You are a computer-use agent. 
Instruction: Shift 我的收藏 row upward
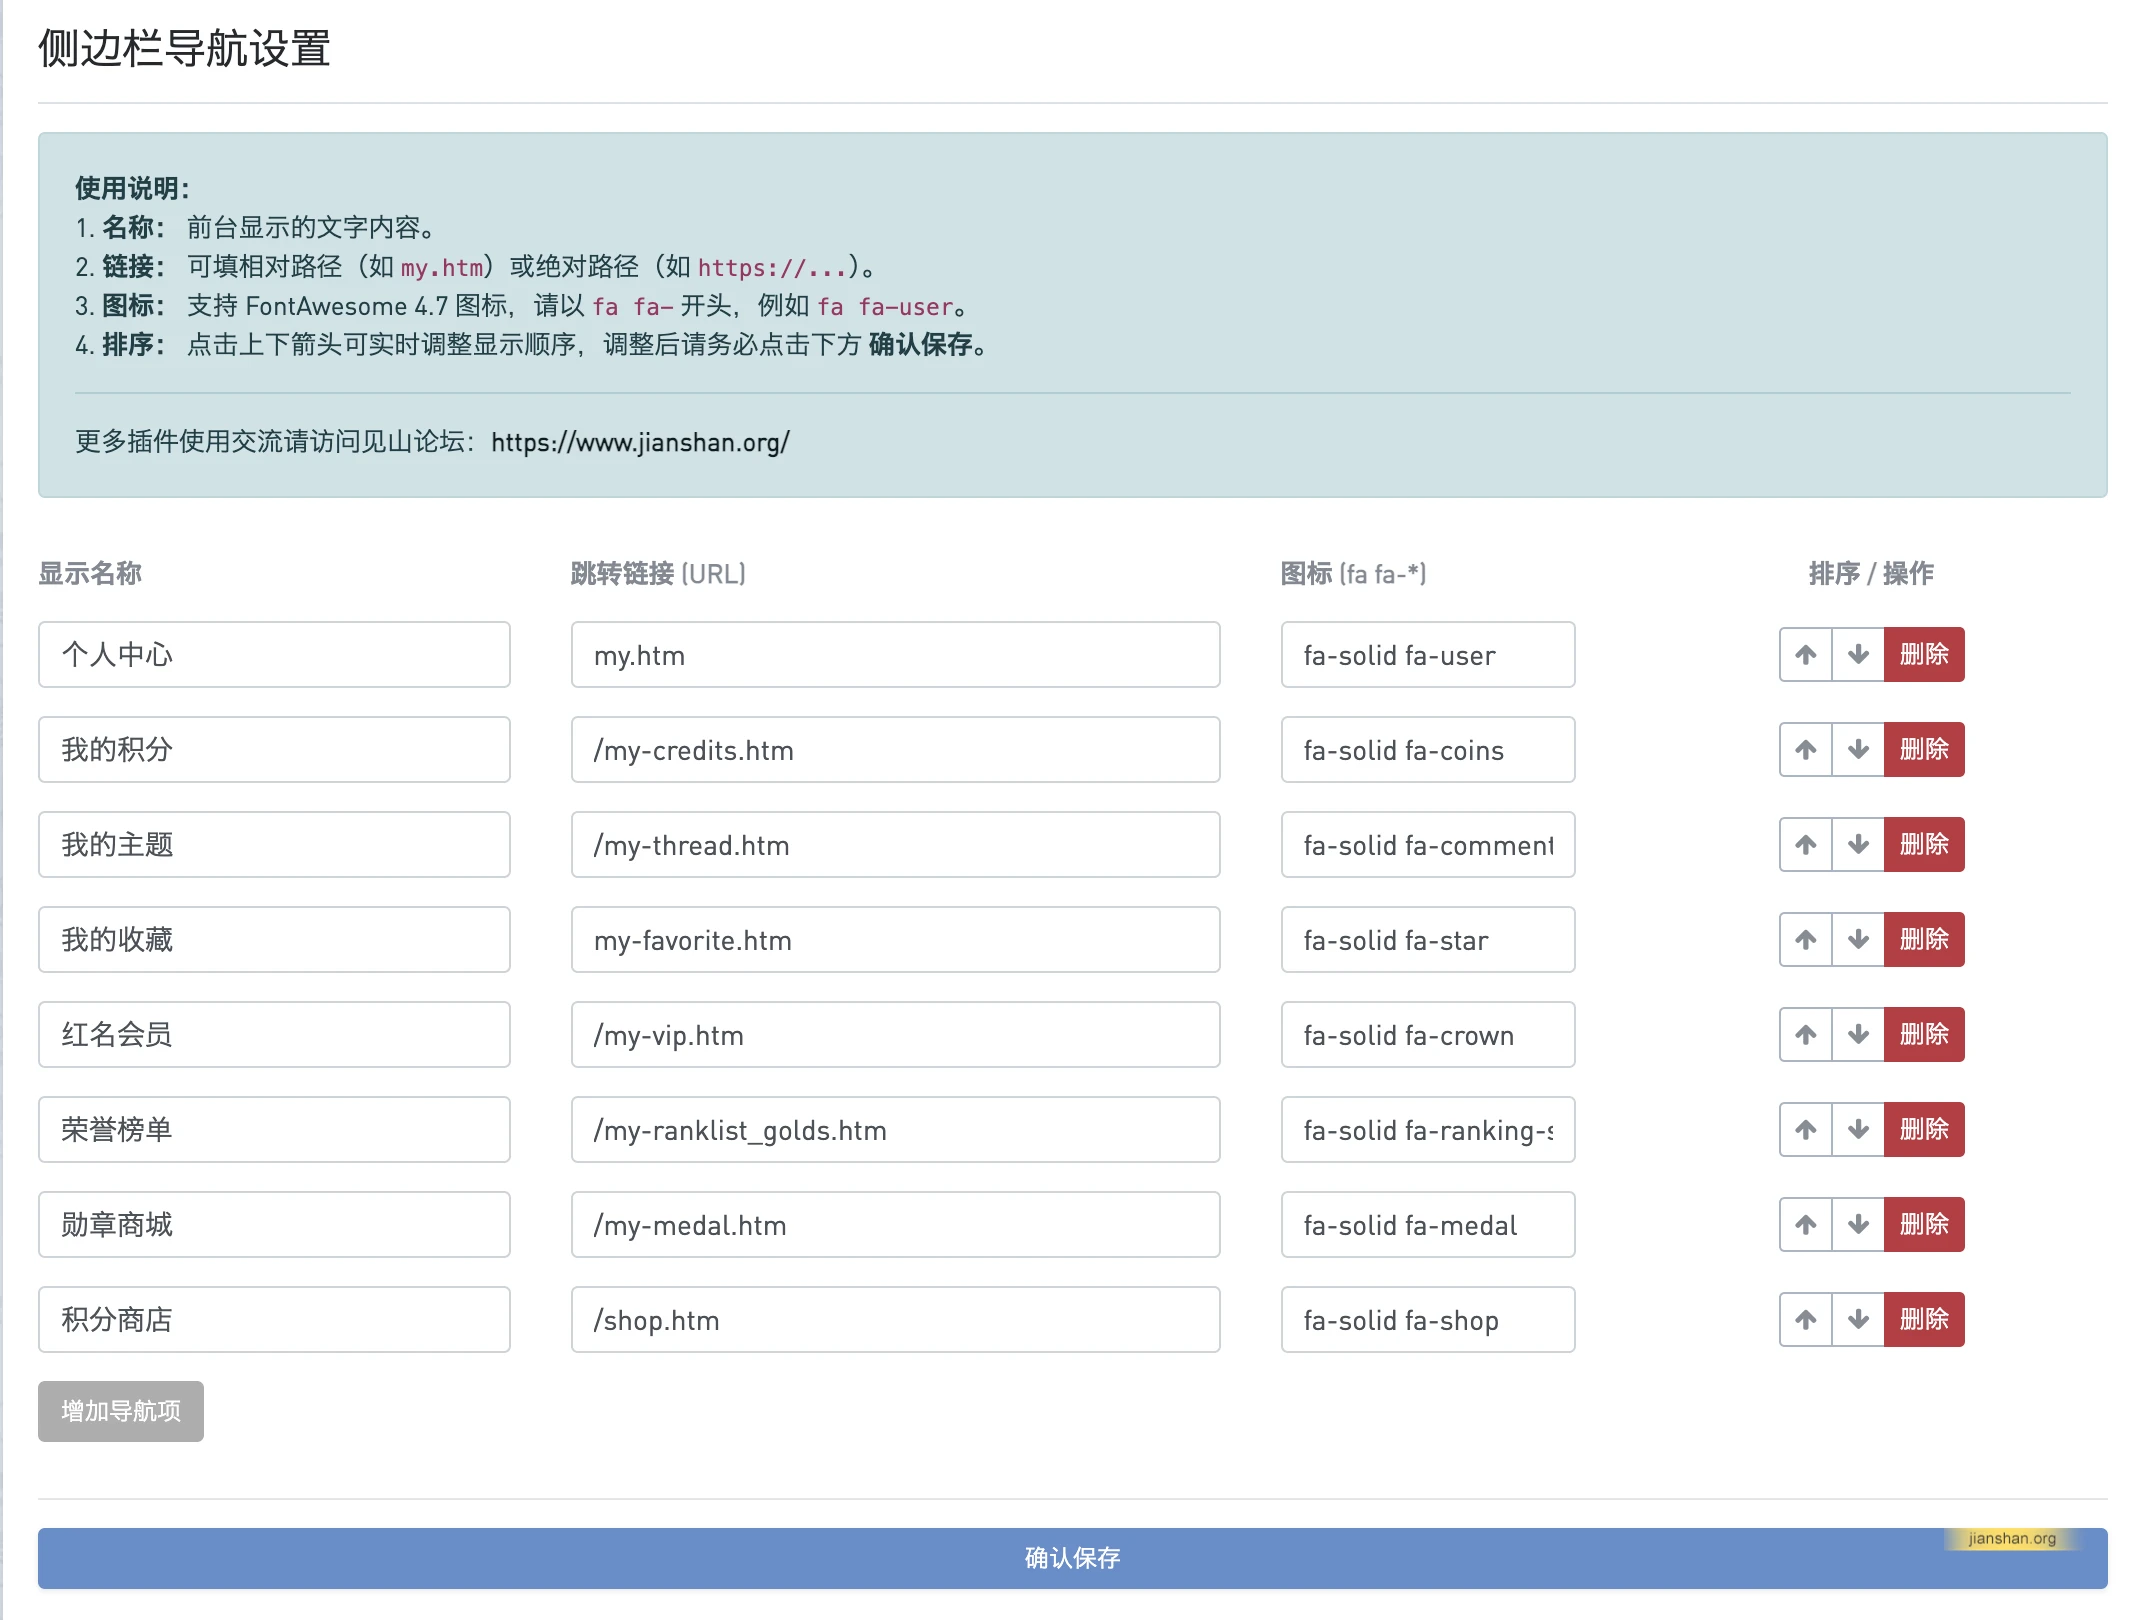coord(1805,940)
